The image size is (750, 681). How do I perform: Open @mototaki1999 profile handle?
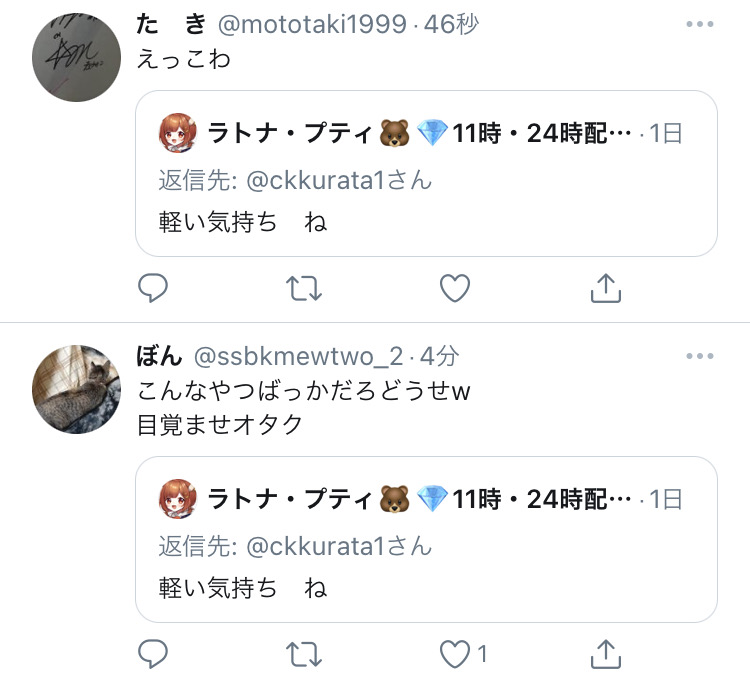click(312, 24)
